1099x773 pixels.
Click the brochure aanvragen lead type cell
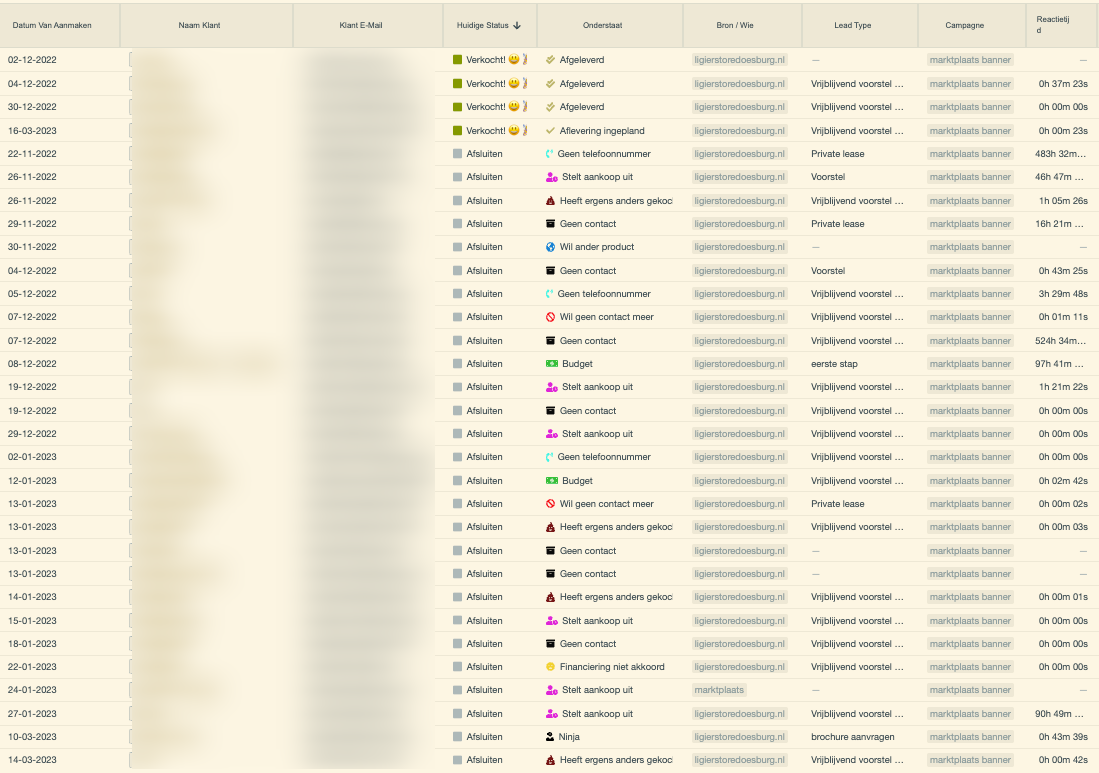[x=852, y=737]
